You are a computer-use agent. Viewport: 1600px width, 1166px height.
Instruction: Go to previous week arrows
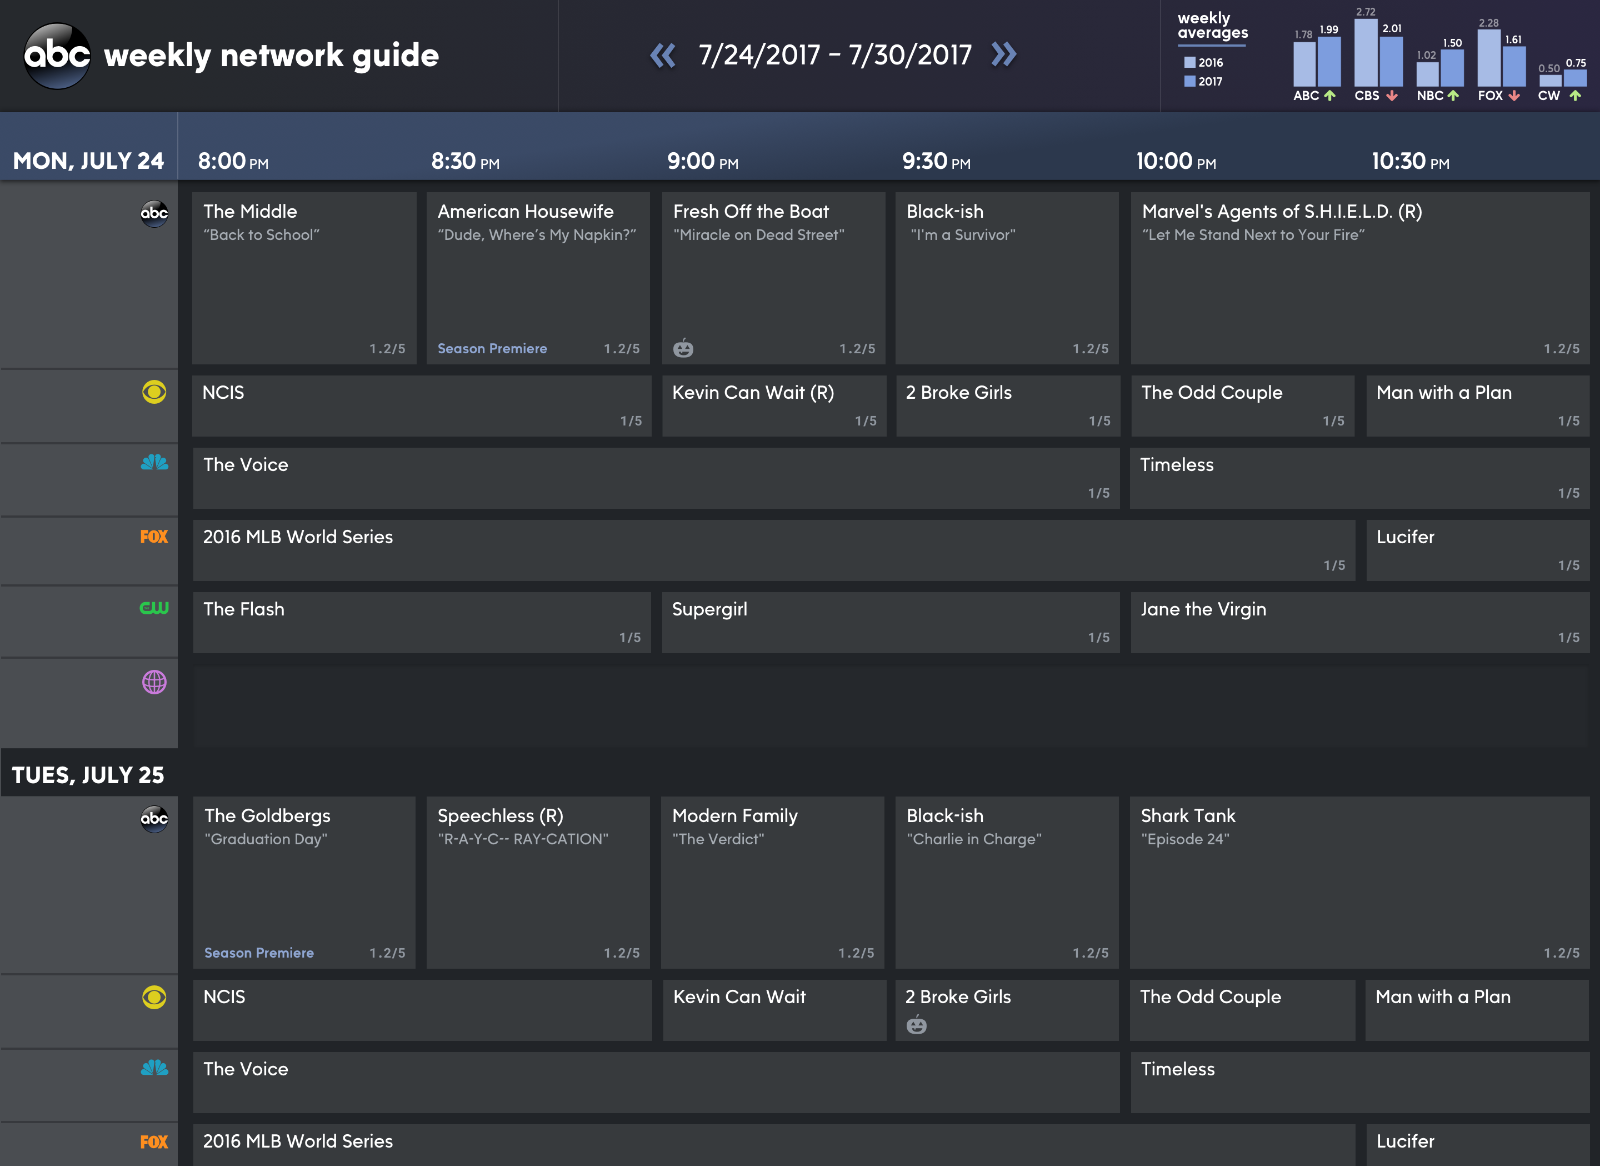pos(663,55)
